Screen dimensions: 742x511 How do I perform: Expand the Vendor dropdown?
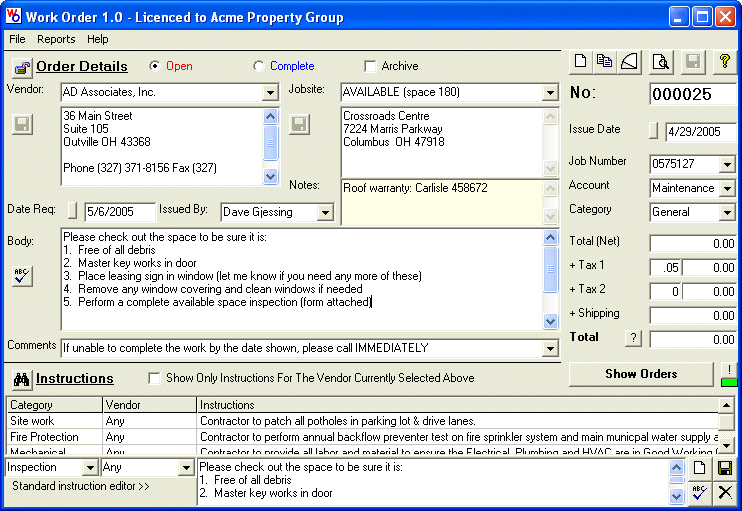pyautogui.click(x=270, y=92)
